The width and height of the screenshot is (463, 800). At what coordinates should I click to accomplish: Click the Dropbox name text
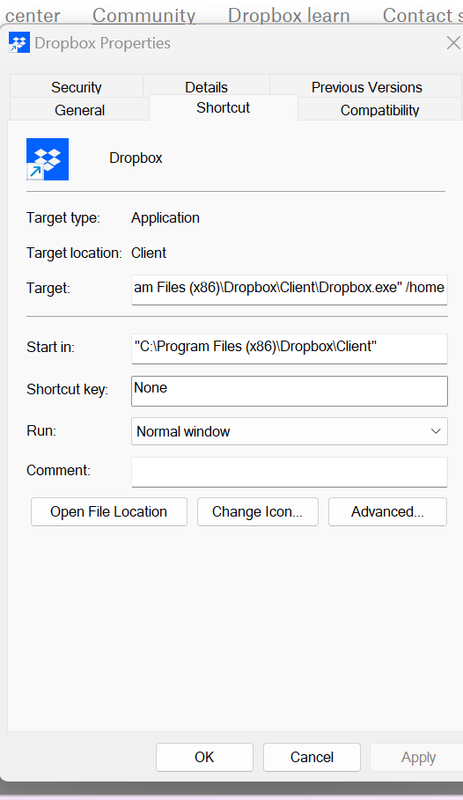[136, 158]
